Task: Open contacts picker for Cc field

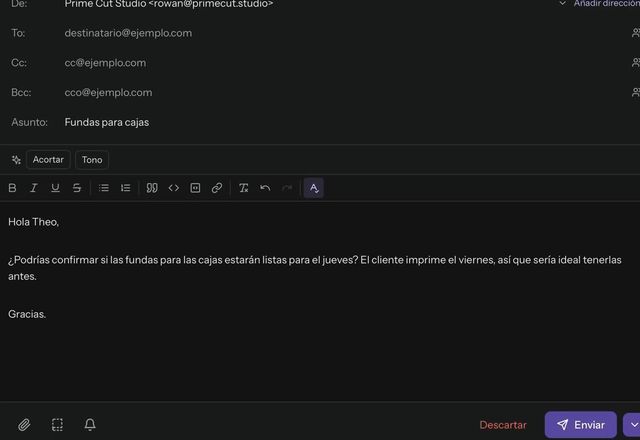Action: tap(636, 62)
